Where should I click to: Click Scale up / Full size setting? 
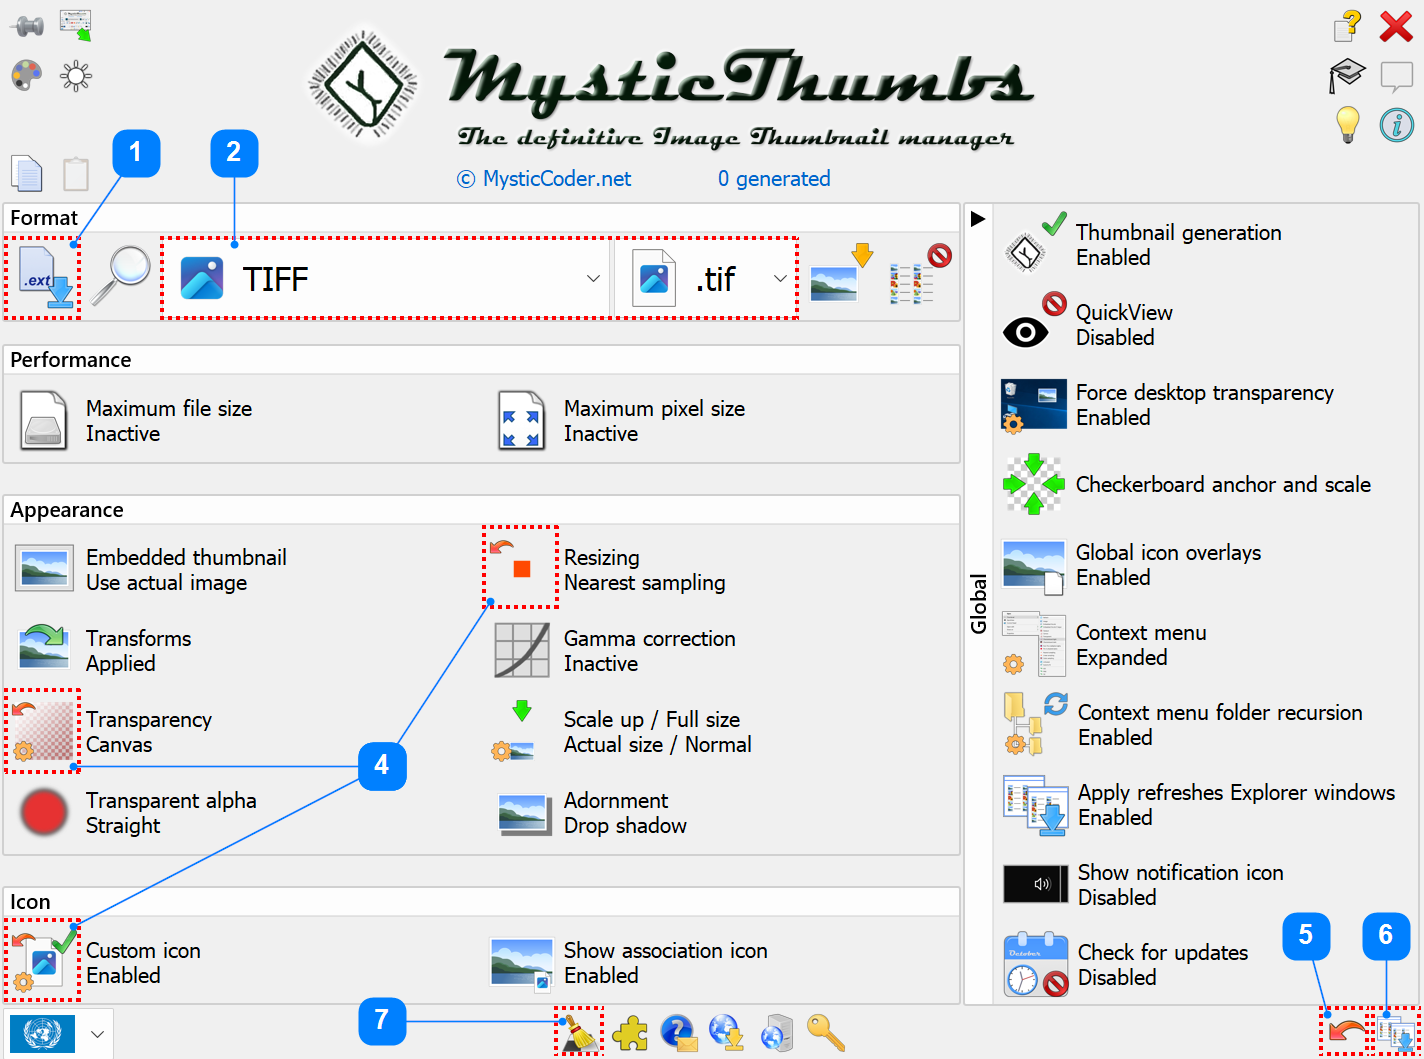click(x=621, y=732)
